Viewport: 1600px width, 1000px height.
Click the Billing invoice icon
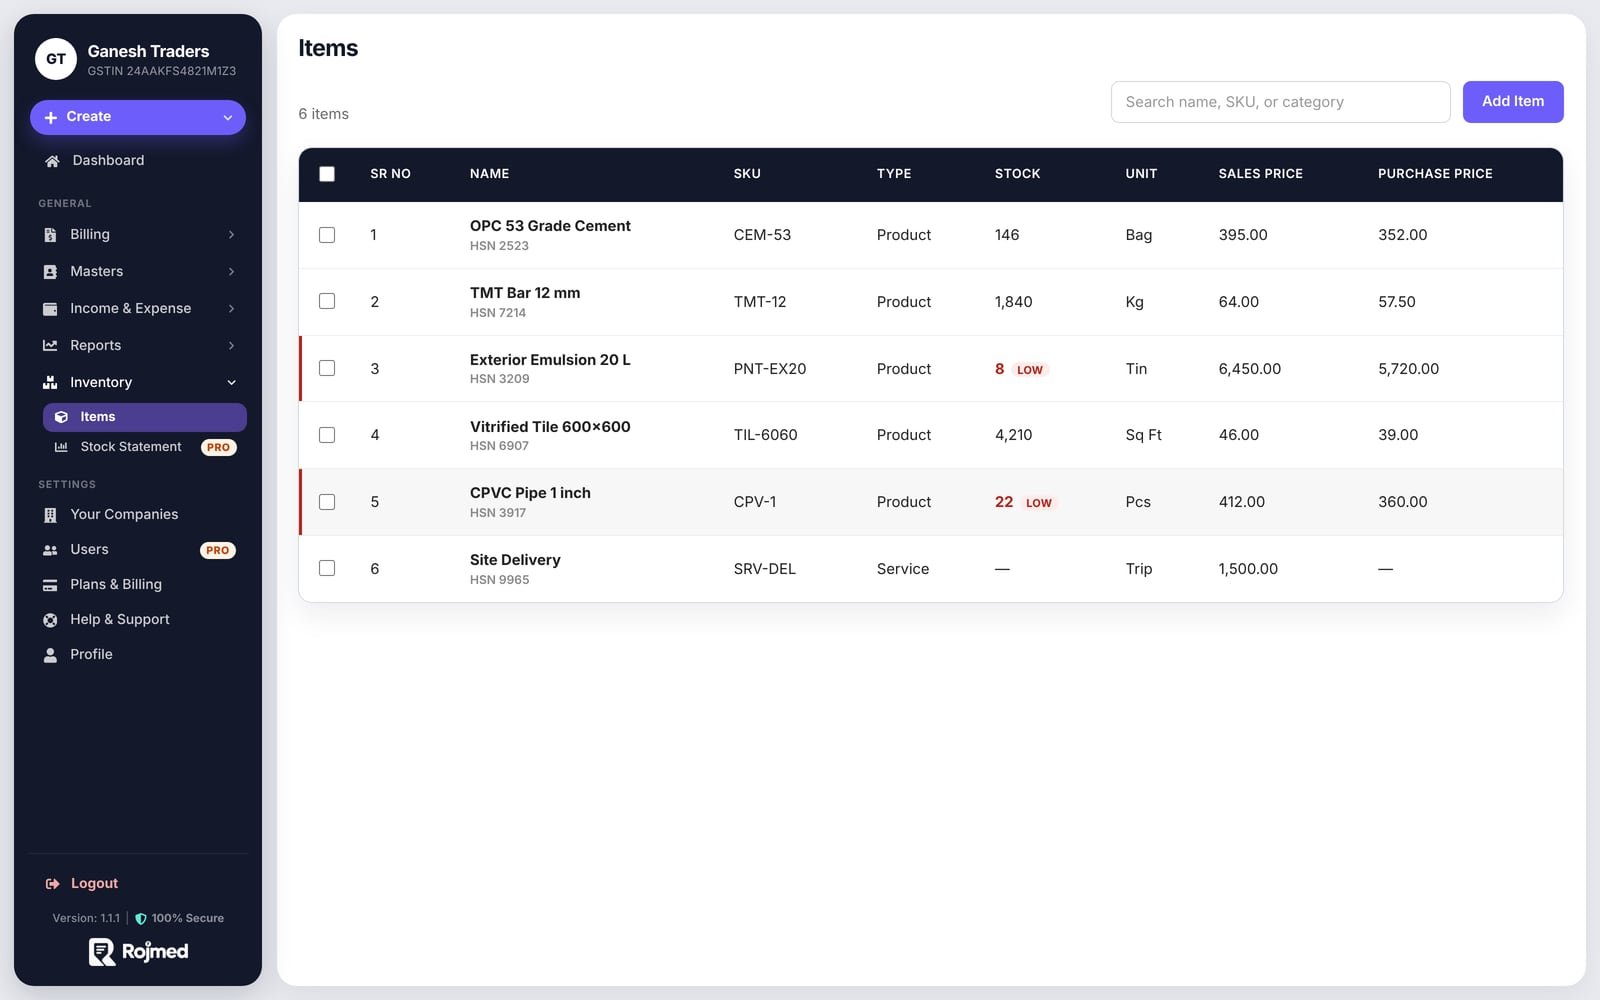50,235
